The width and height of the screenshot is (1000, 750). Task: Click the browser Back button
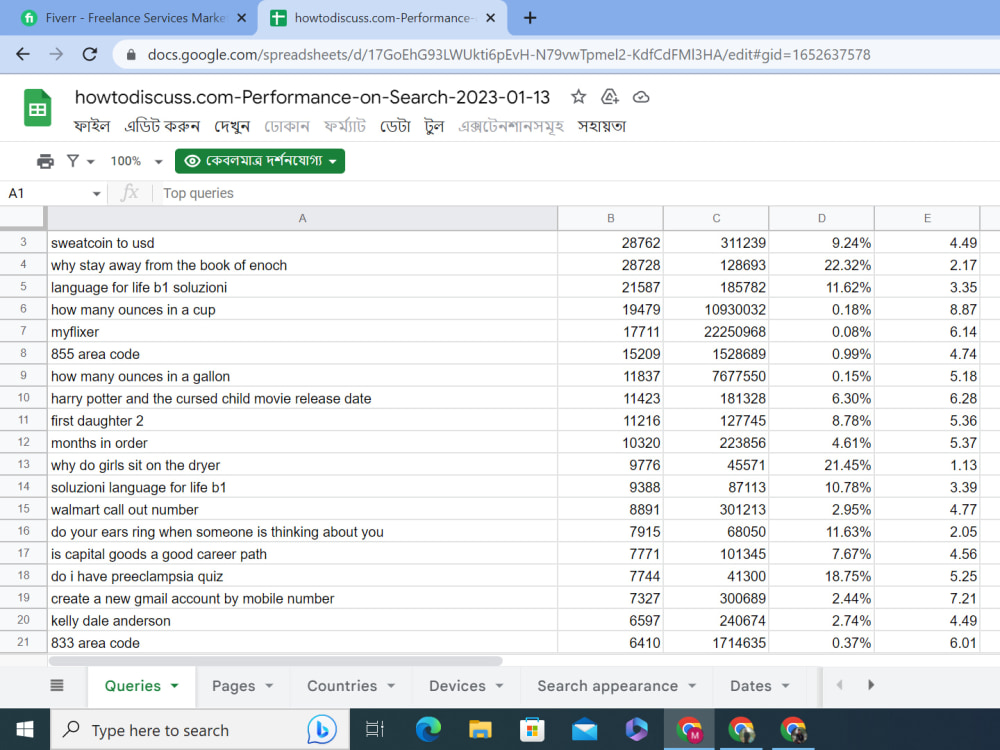coord(22,55)
